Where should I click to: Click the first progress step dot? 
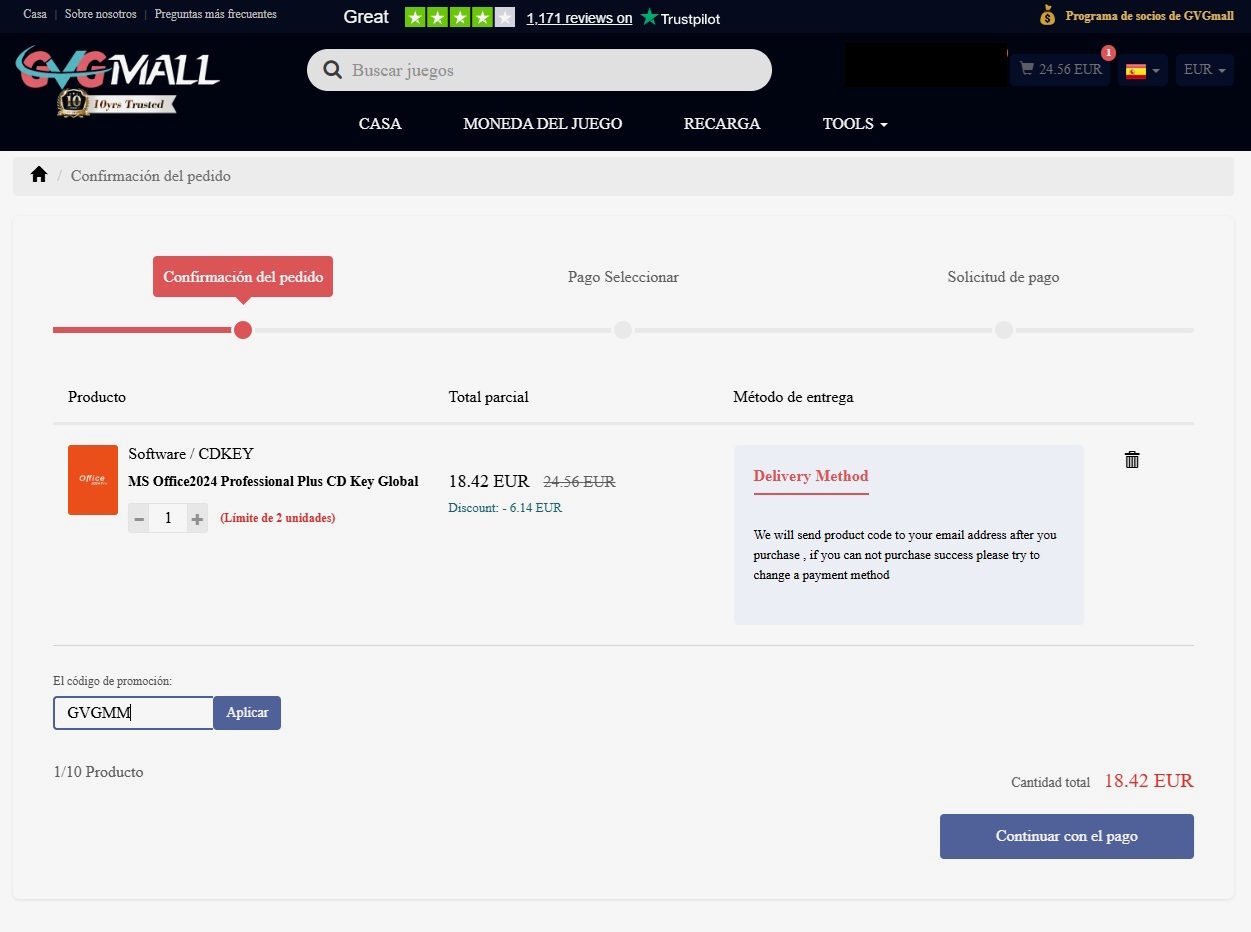pos(243,330)
